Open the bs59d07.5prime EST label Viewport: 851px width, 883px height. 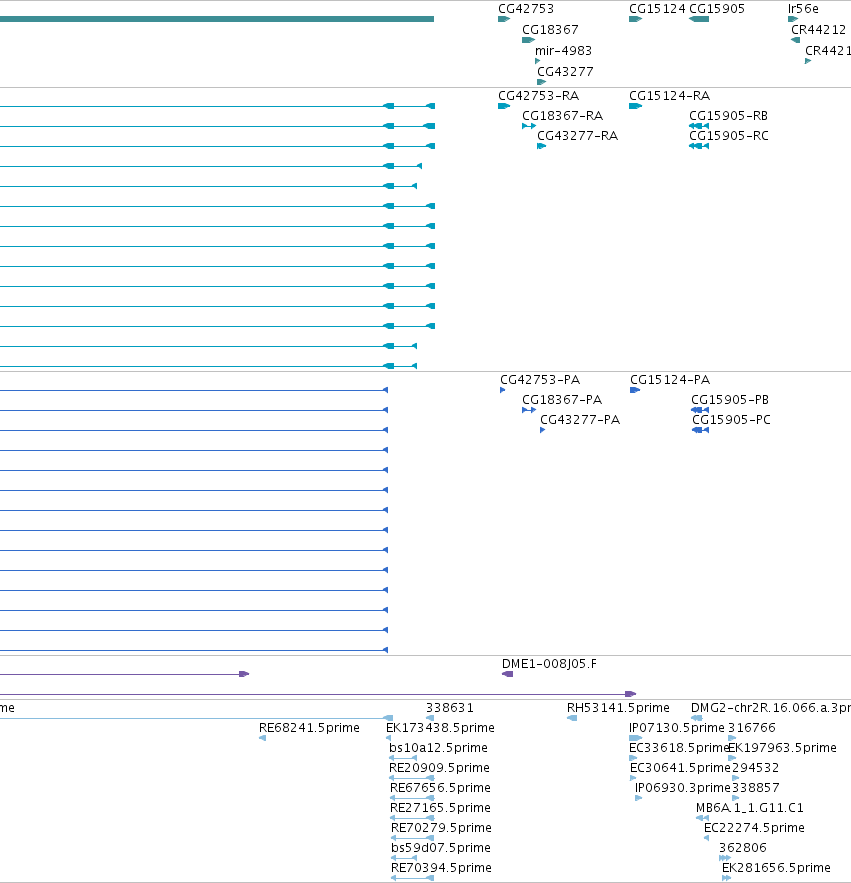[x=440, y=848]
